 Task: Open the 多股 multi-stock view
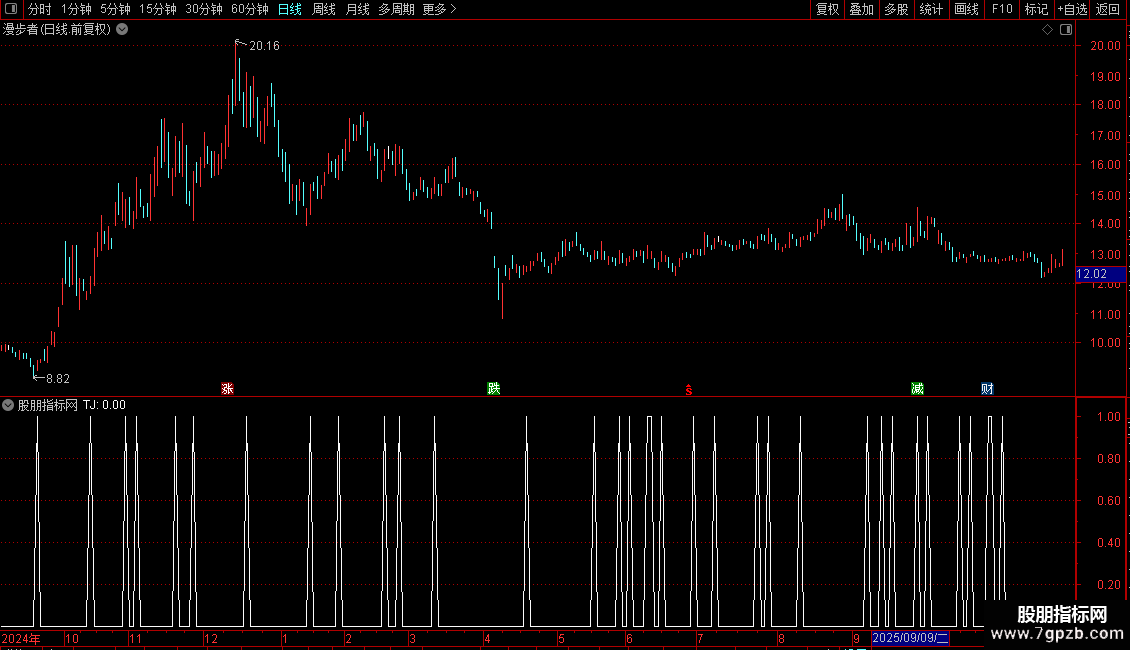[896, 9]
